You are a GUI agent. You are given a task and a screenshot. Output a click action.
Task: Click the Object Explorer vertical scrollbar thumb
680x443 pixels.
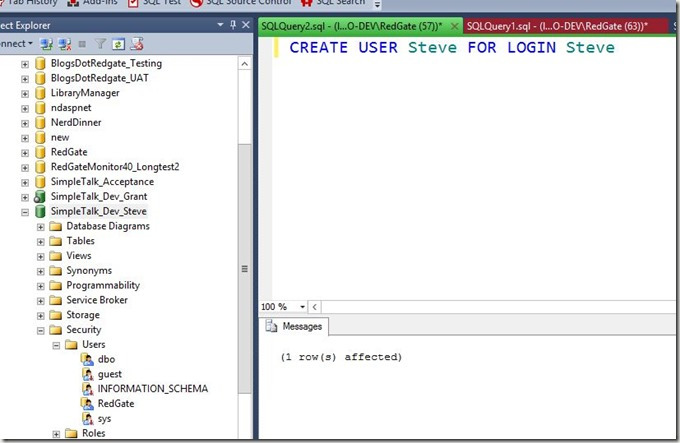[x=245, y=269]
